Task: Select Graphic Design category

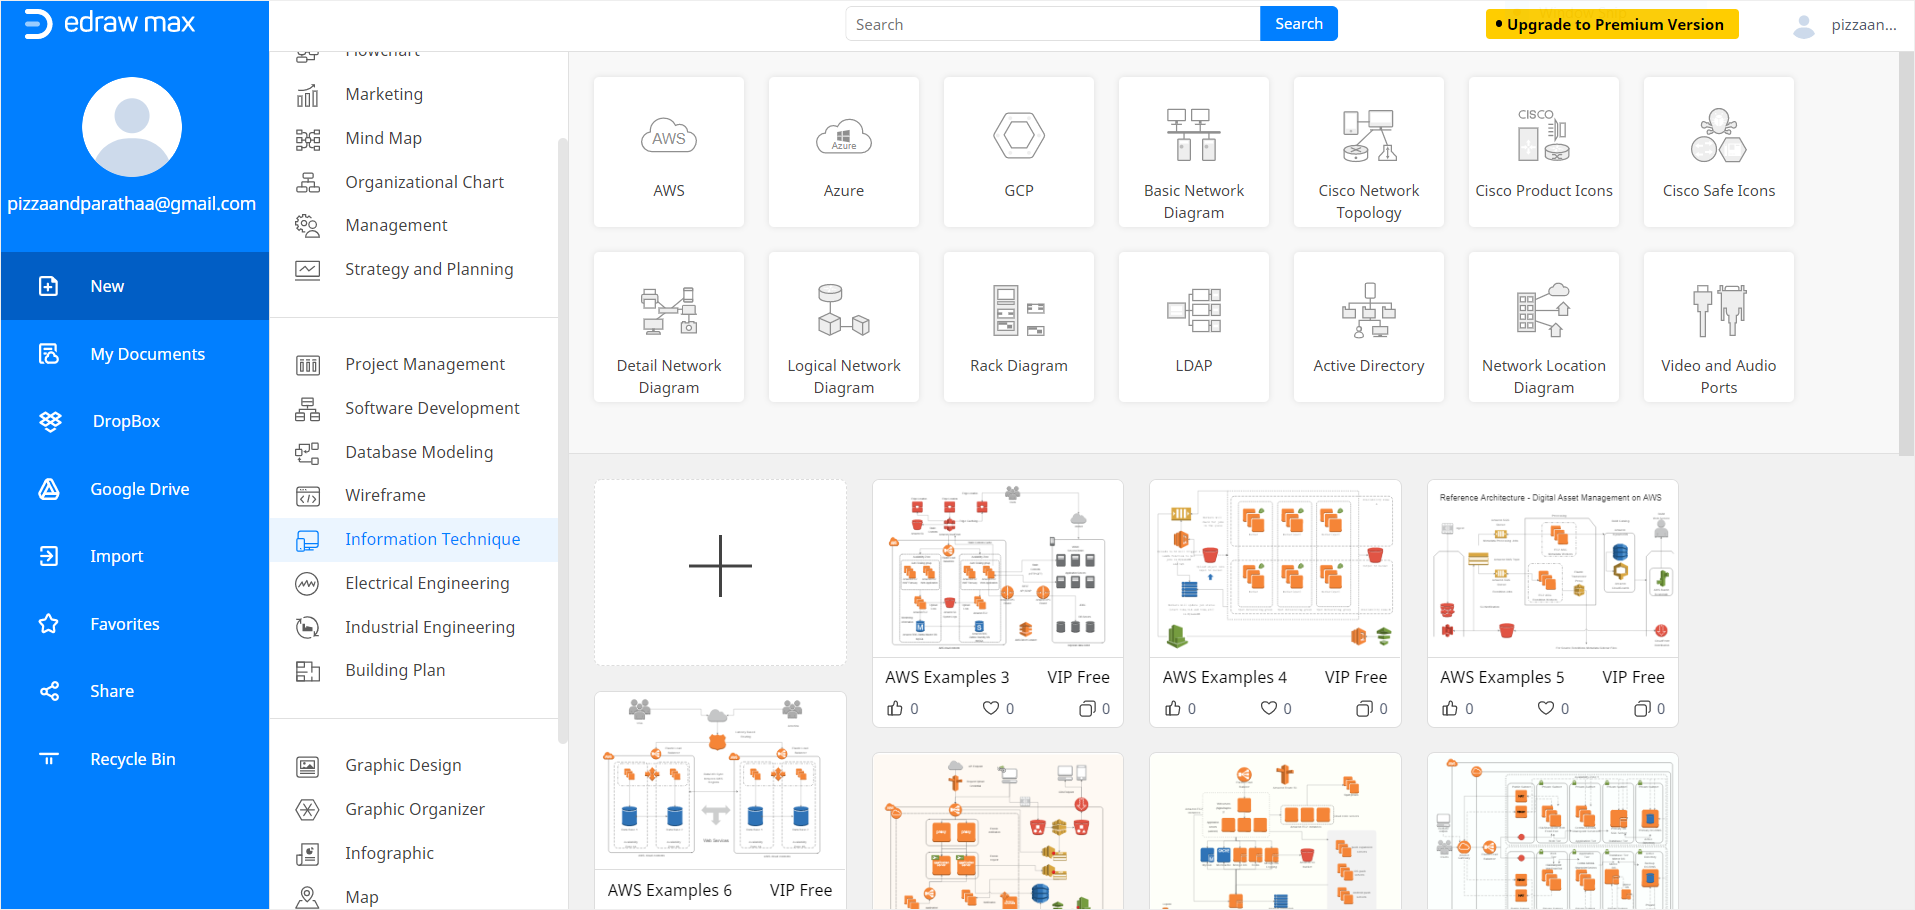Action: point(414,765)
